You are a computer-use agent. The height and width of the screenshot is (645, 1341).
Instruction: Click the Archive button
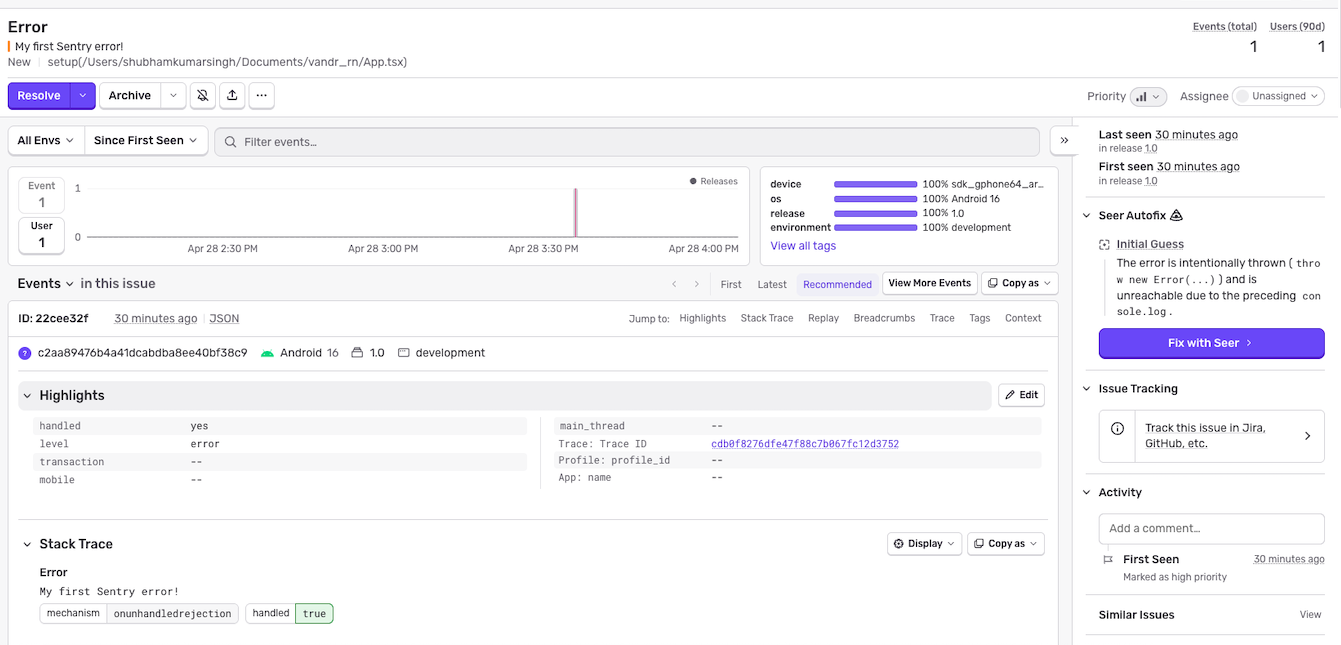(130, 96)
